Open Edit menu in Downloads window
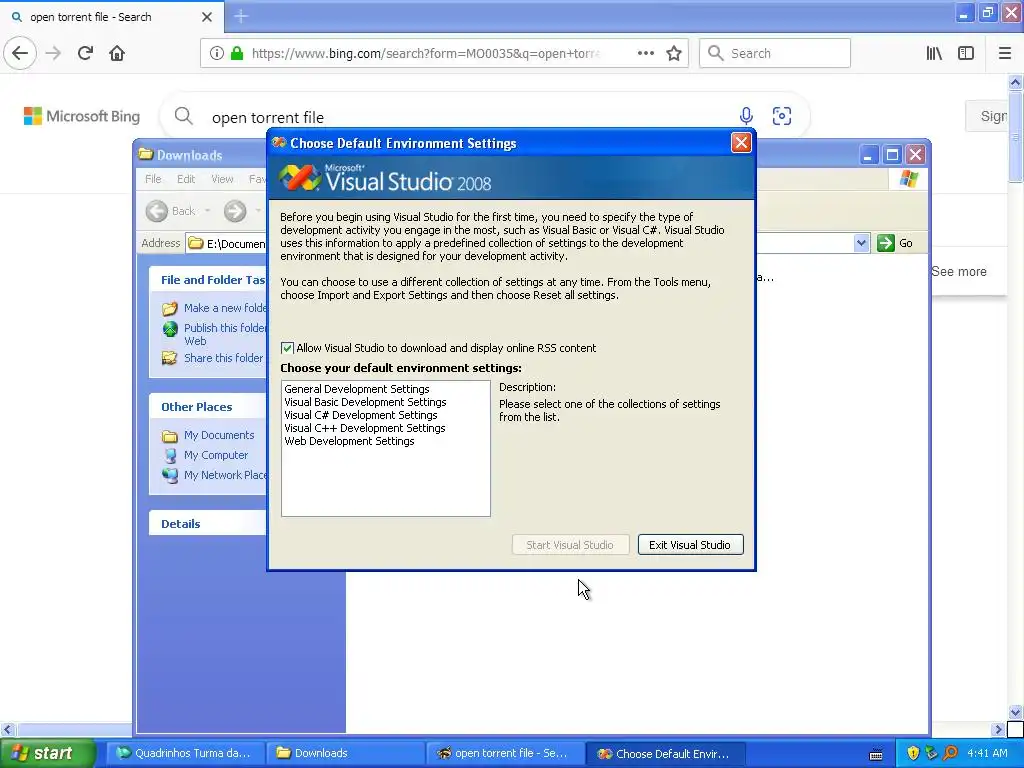The image size is (1024, 768). point(186,179)
